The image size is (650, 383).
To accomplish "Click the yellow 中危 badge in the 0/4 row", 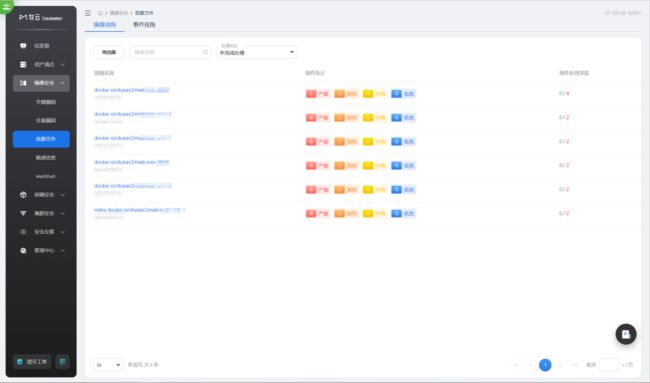I will [x=374, y=94].
